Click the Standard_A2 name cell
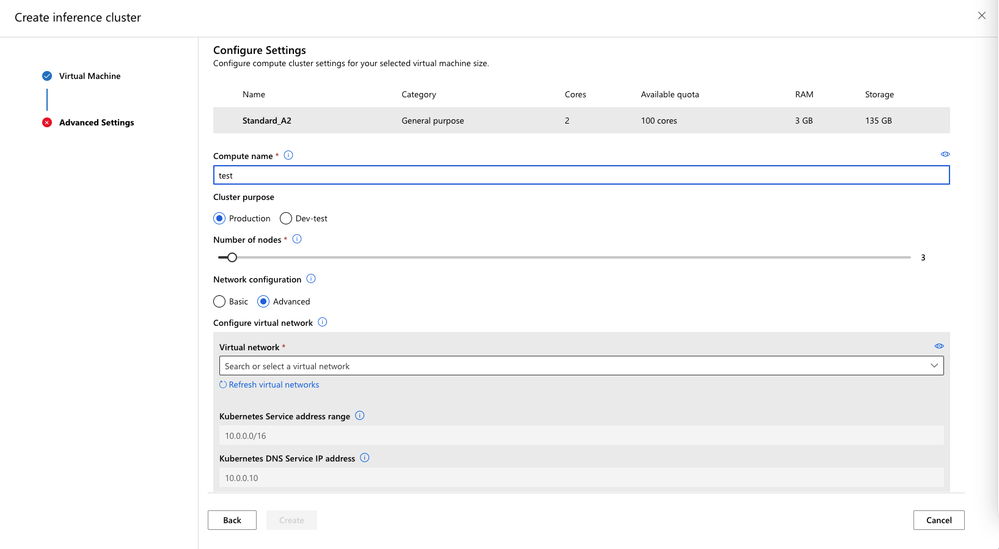Screen dimensions: 999x549 pyautogui.click(x=267, y=120)
